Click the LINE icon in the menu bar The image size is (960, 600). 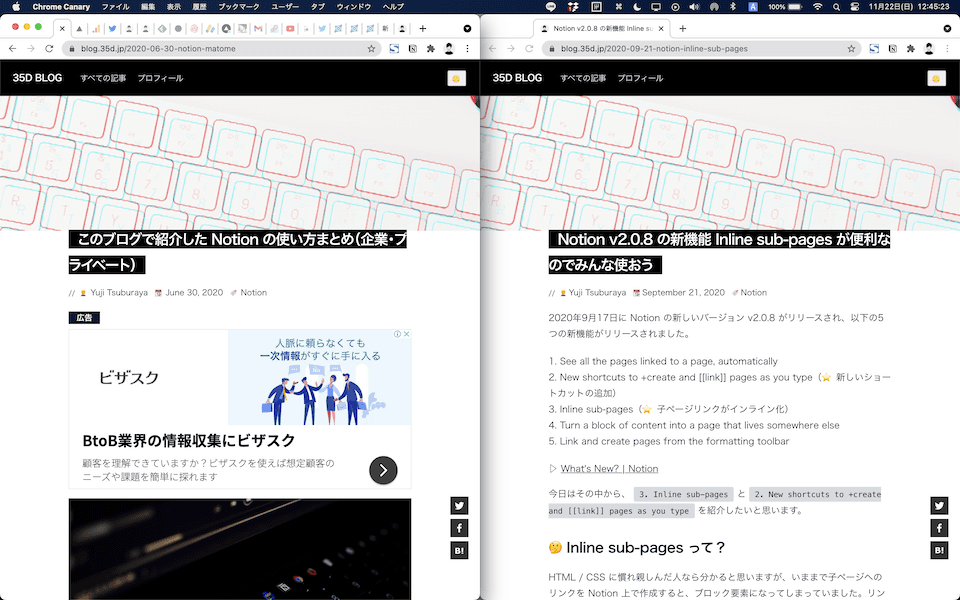tap(551, 7)
